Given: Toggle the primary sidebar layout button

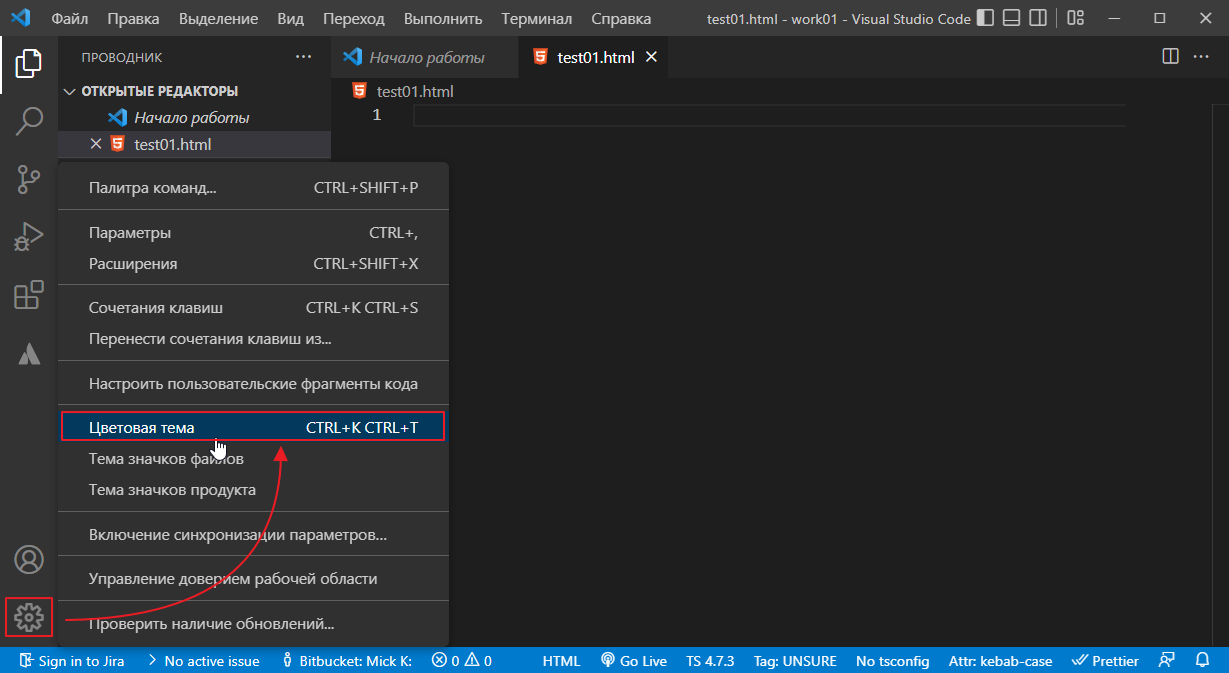Looking at the screenshot, I should (986, 18).
